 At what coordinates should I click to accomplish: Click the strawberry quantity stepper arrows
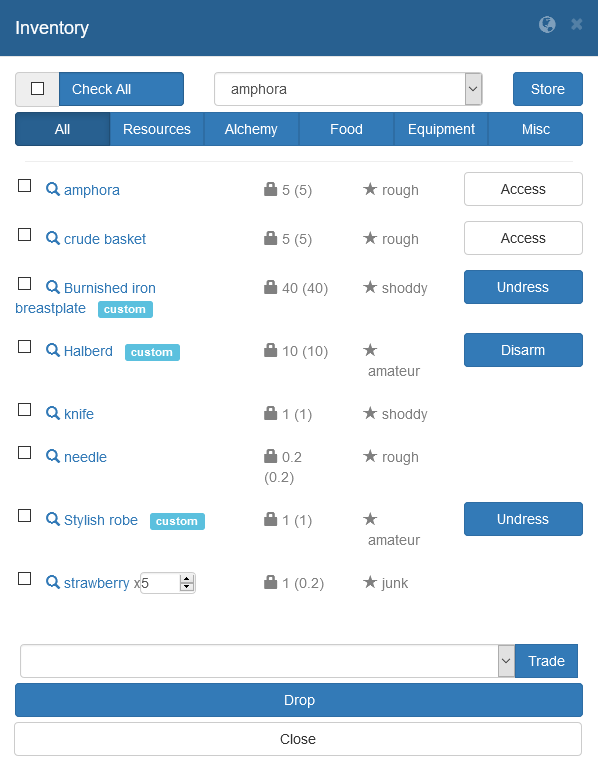click(187, 583)
